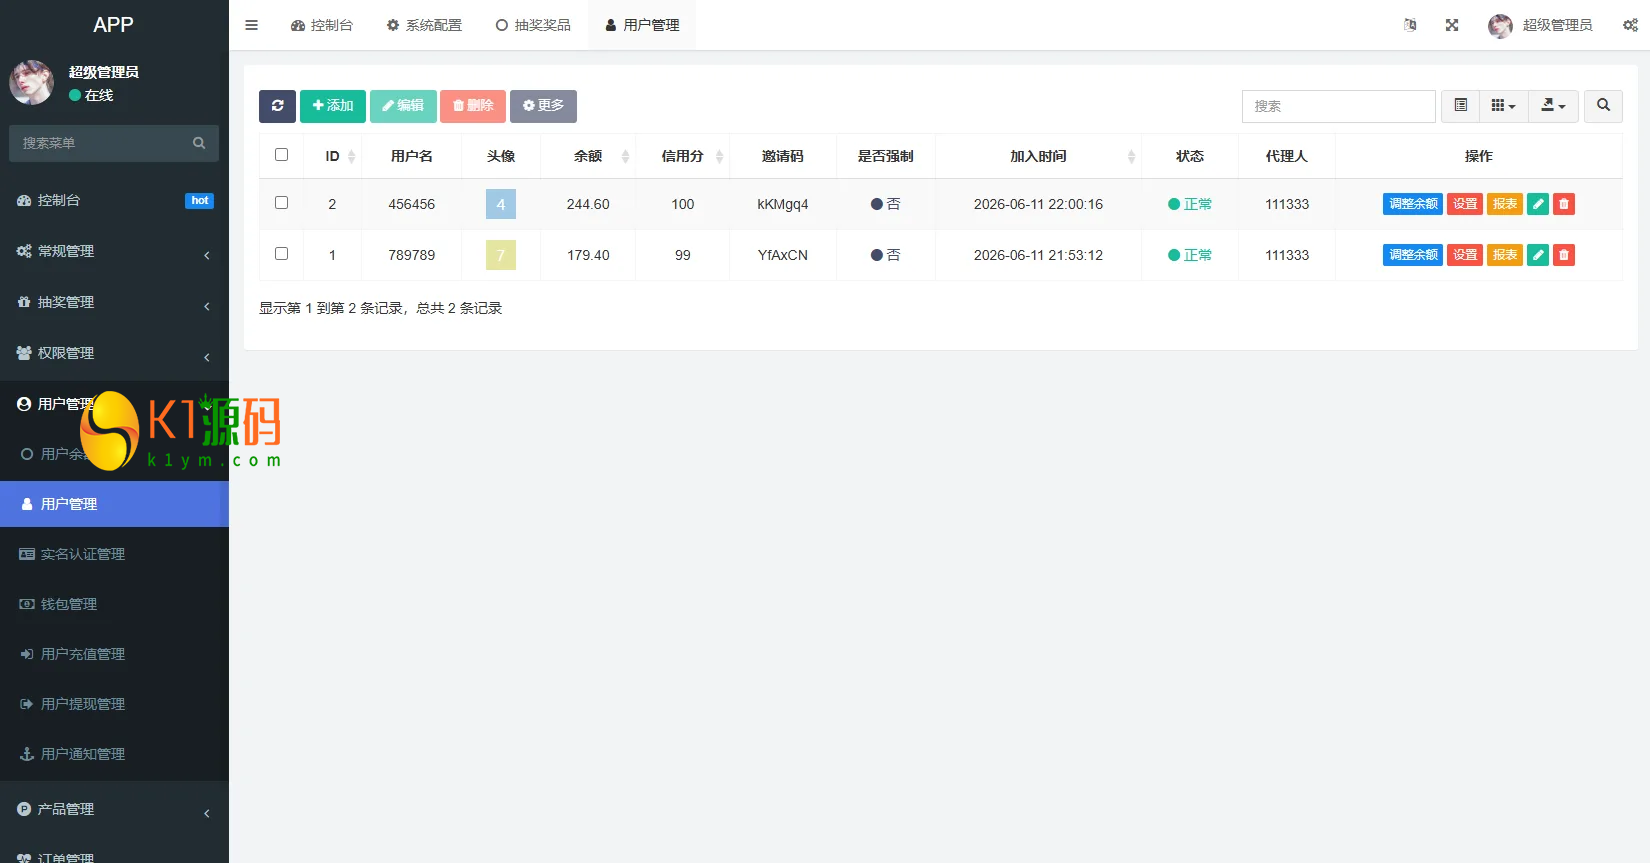This screenshot has height=863, width=1650.
Task: Open 用户充值管理 in sidebar
Action: coord(114,654)
